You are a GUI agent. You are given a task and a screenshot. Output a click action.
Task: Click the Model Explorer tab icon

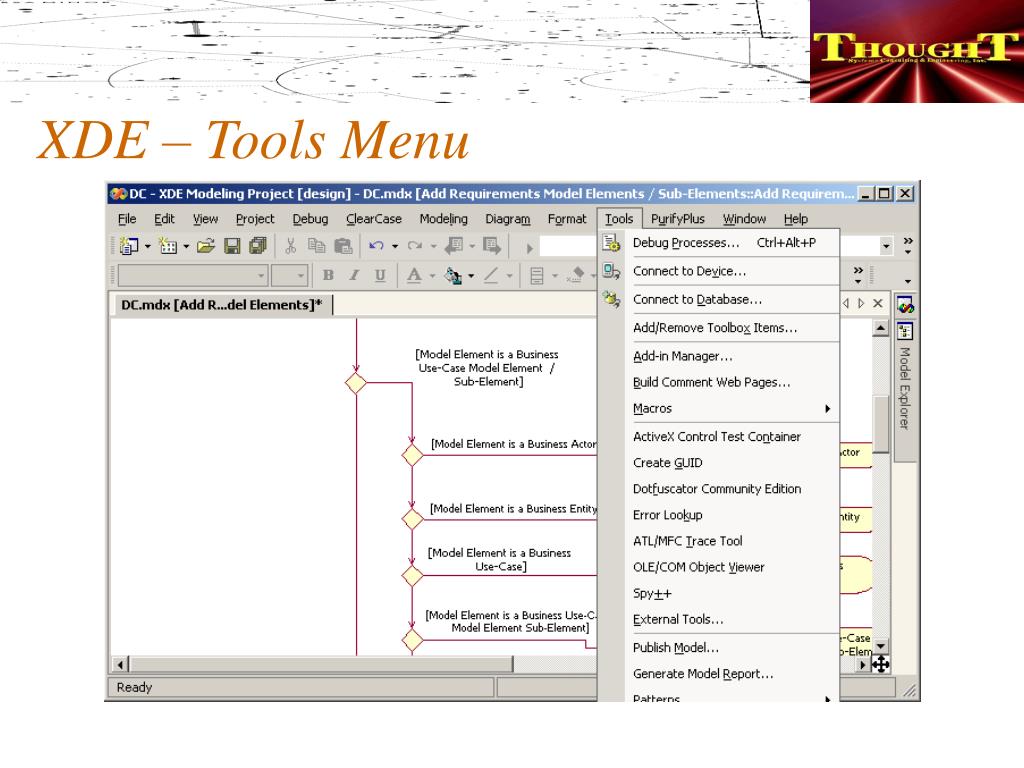(x=905, y=332)
